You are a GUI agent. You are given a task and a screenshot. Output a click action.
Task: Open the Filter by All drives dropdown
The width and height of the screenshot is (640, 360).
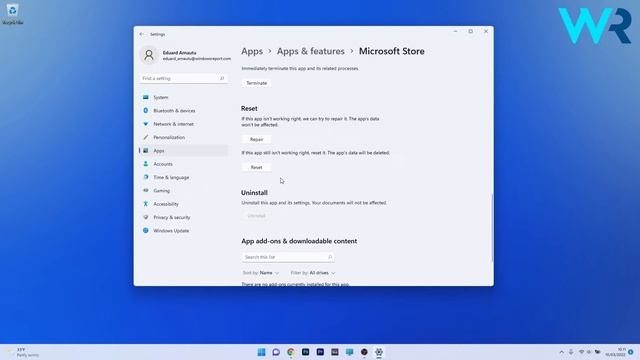coord(313,273)
